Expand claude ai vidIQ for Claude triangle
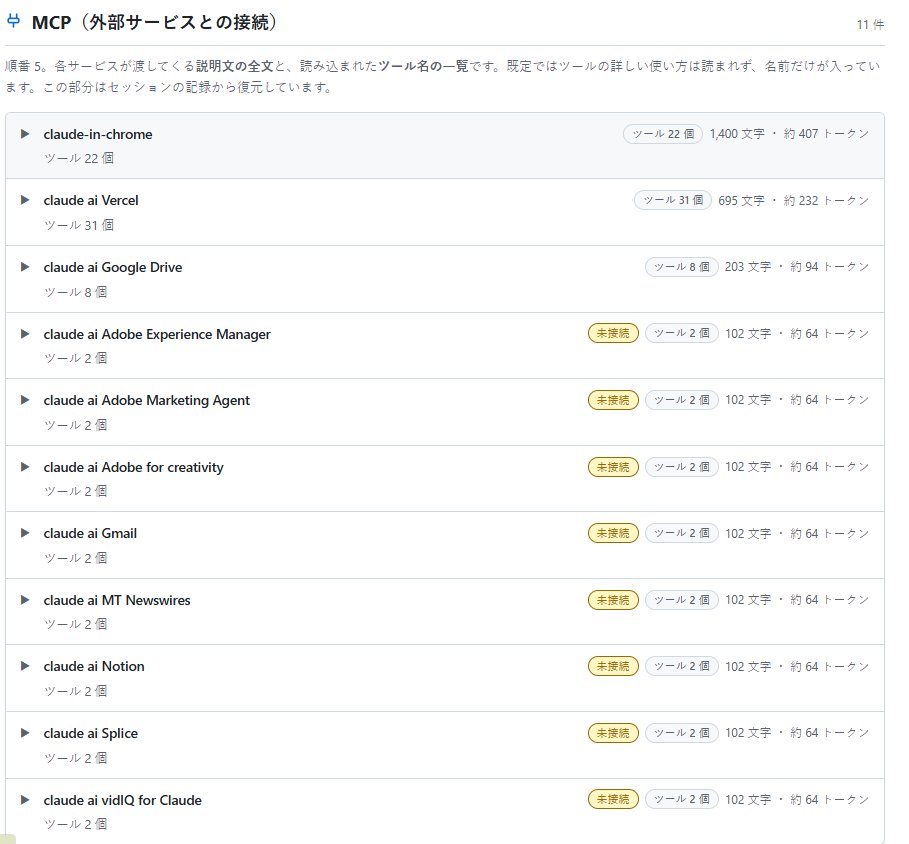The image size is (909, 844). (x=25, y=800)
